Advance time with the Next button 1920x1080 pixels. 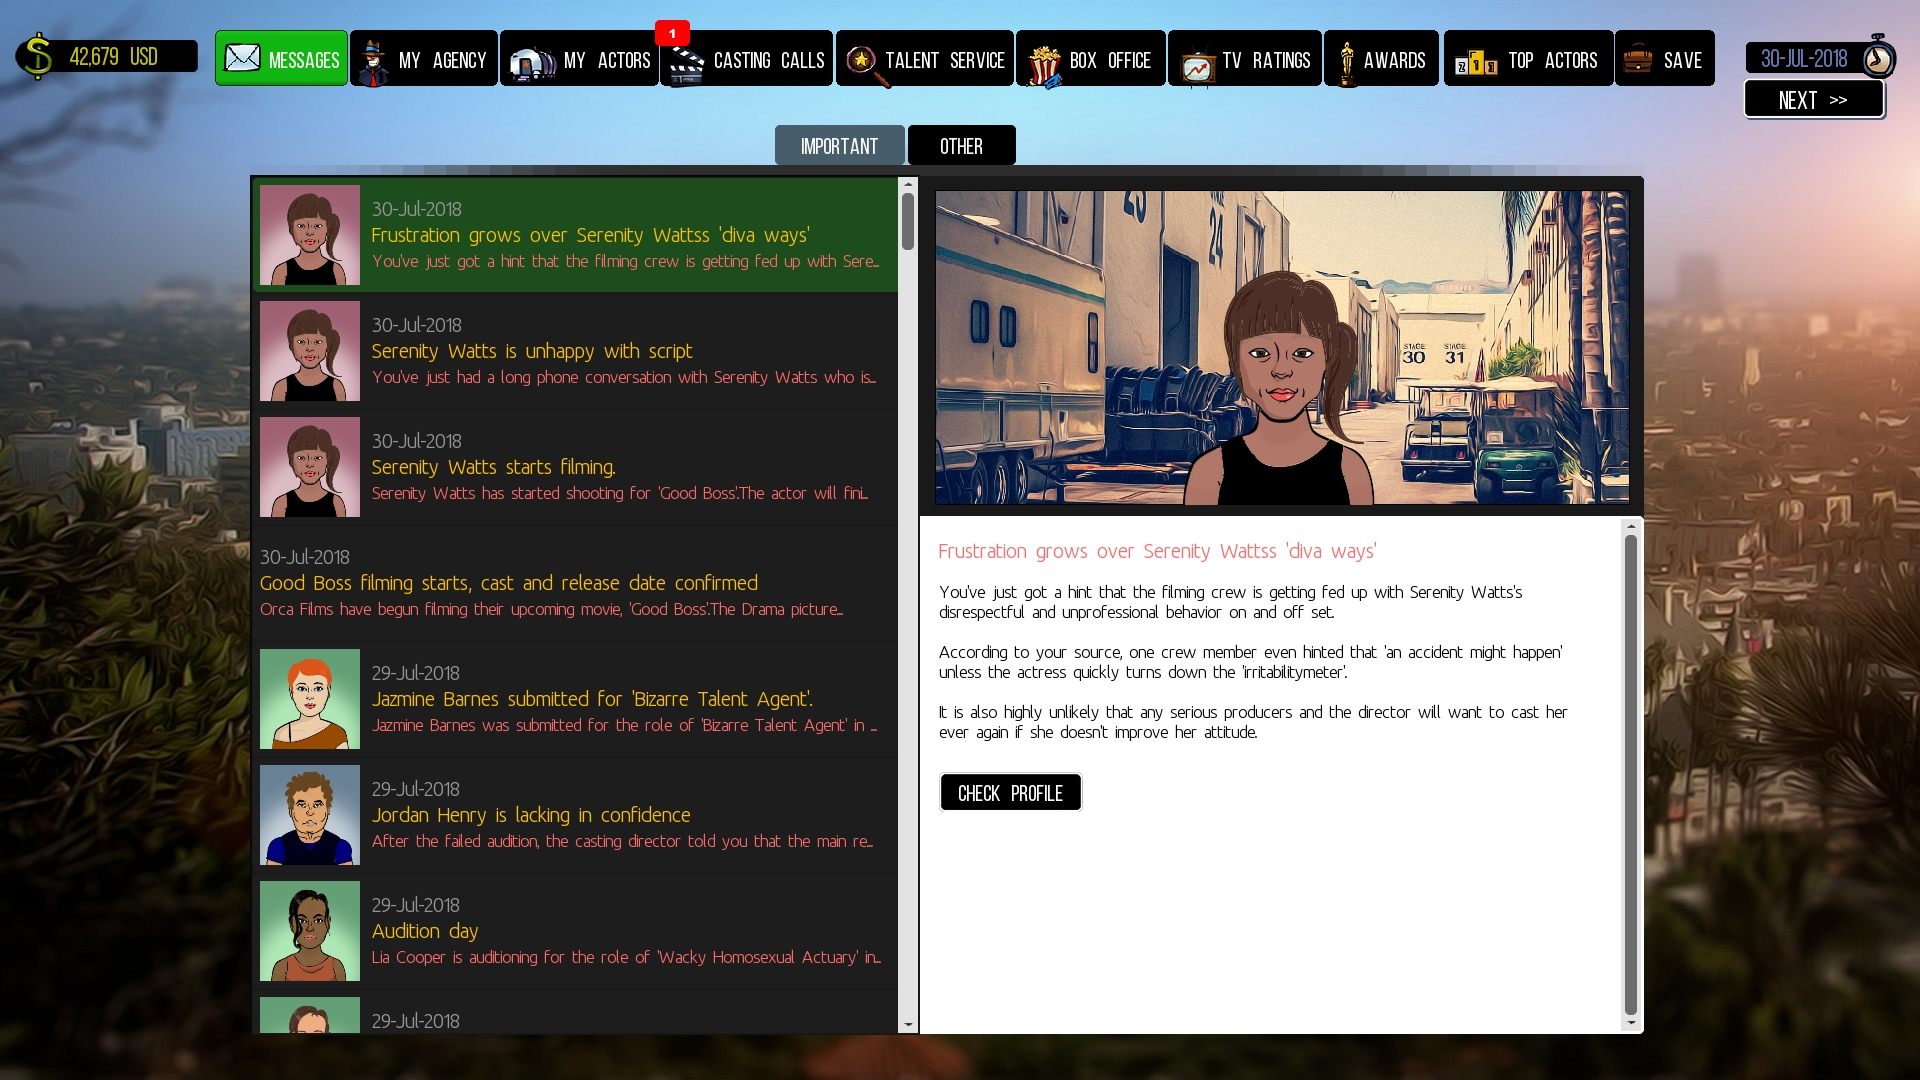tap(1813, 100)
